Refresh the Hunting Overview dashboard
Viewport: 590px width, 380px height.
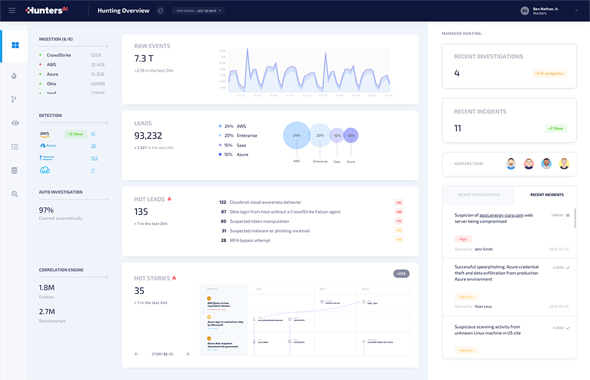tap(161, 11)
